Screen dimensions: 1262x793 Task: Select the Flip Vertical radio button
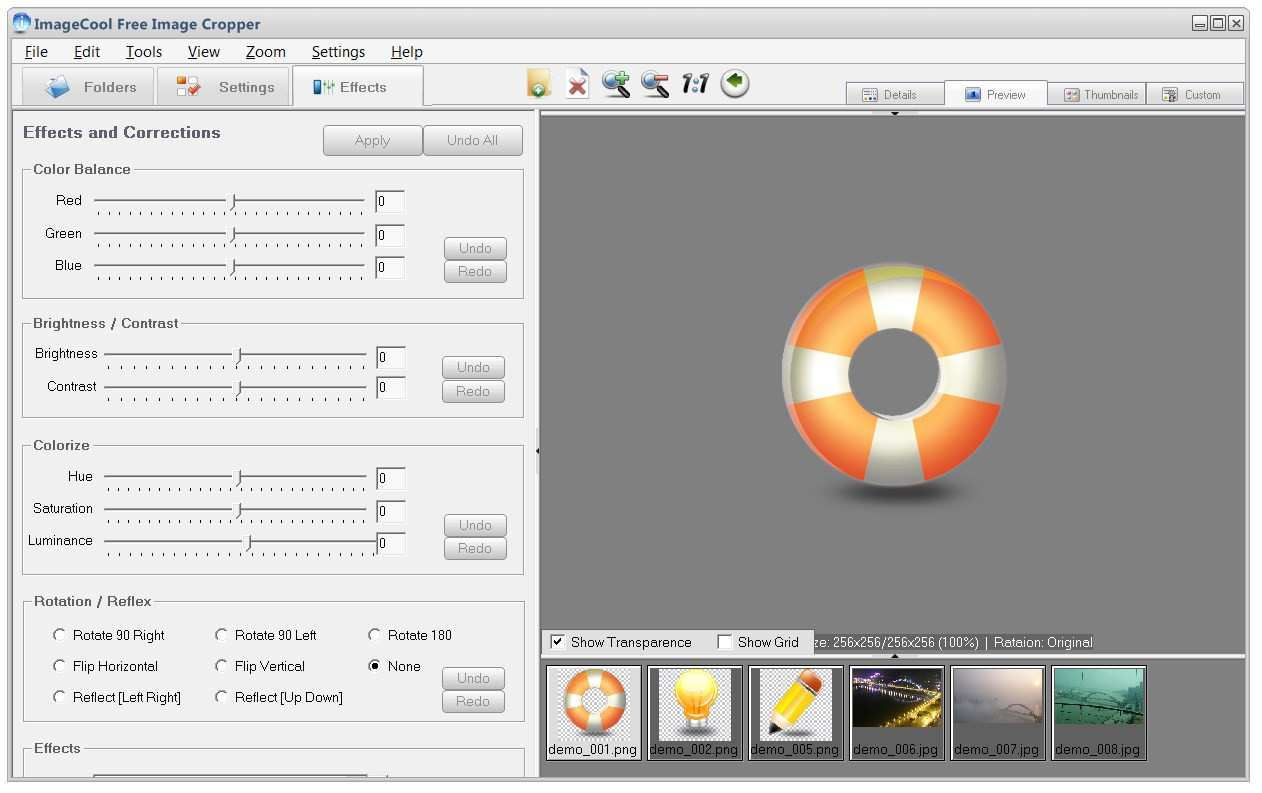[x=222, y=666]
